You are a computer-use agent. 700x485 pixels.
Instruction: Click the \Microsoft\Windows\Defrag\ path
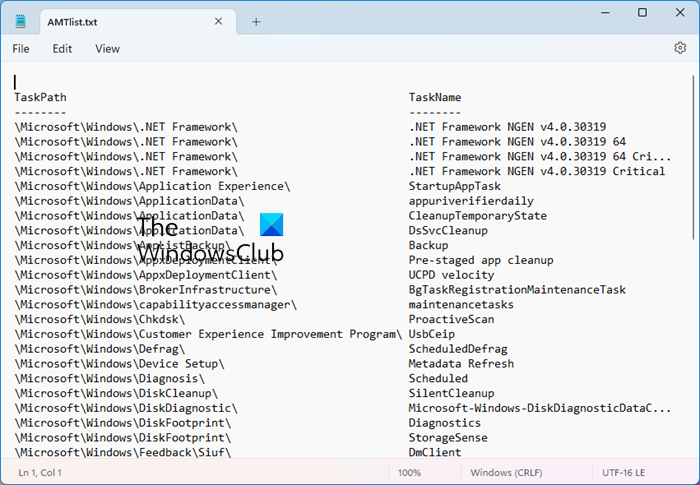[x=100, y=349]
